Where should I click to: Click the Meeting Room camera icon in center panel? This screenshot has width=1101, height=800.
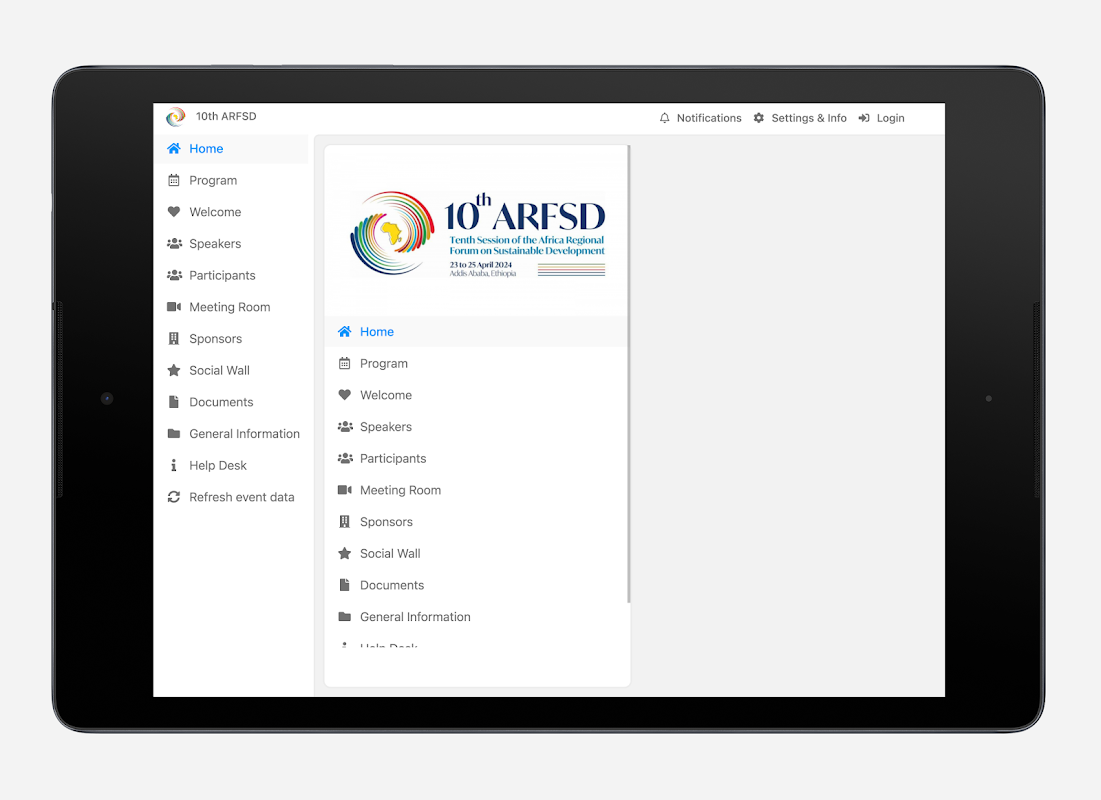pos(344,490)
